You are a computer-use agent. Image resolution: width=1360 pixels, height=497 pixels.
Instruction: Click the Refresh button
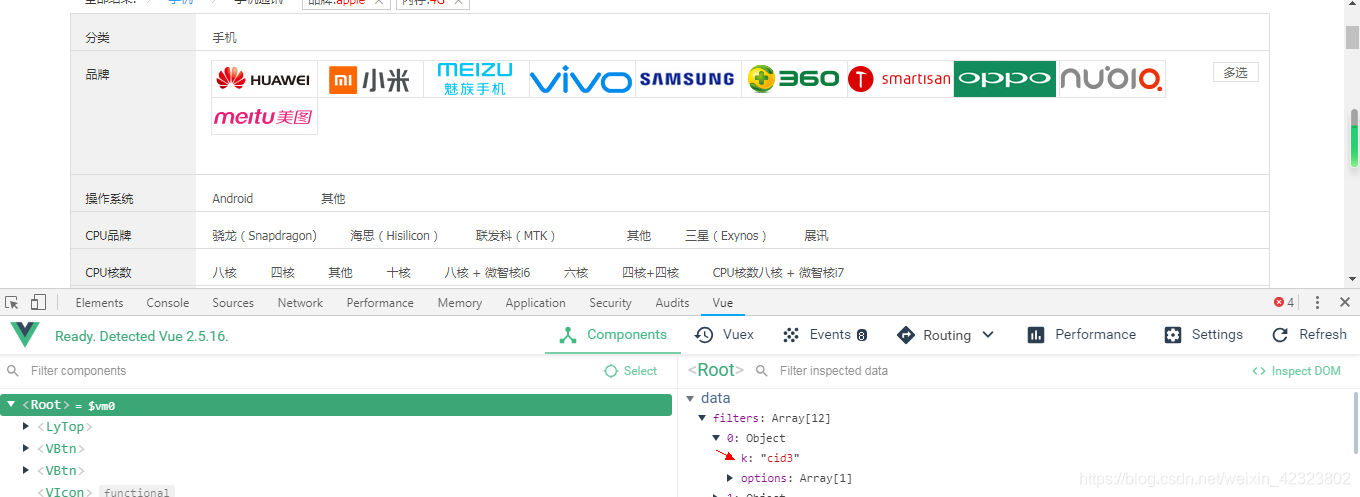1309,335
